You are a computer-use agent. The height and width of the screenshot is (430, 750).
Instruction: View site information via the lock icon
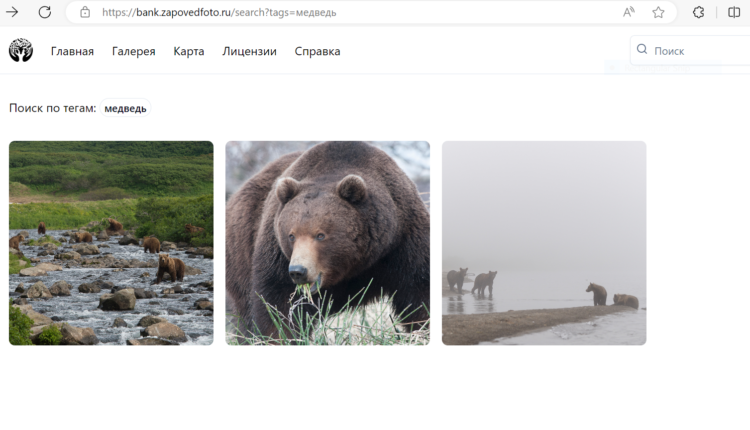click(85, 12)
